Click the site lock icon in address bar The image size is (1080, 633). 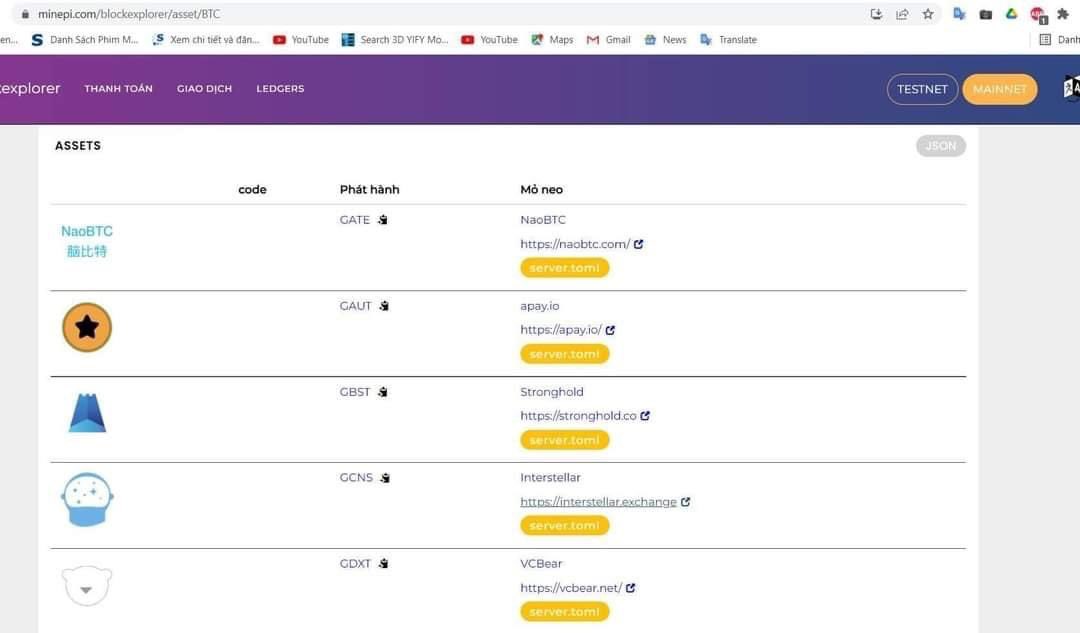tap(25, 14)
